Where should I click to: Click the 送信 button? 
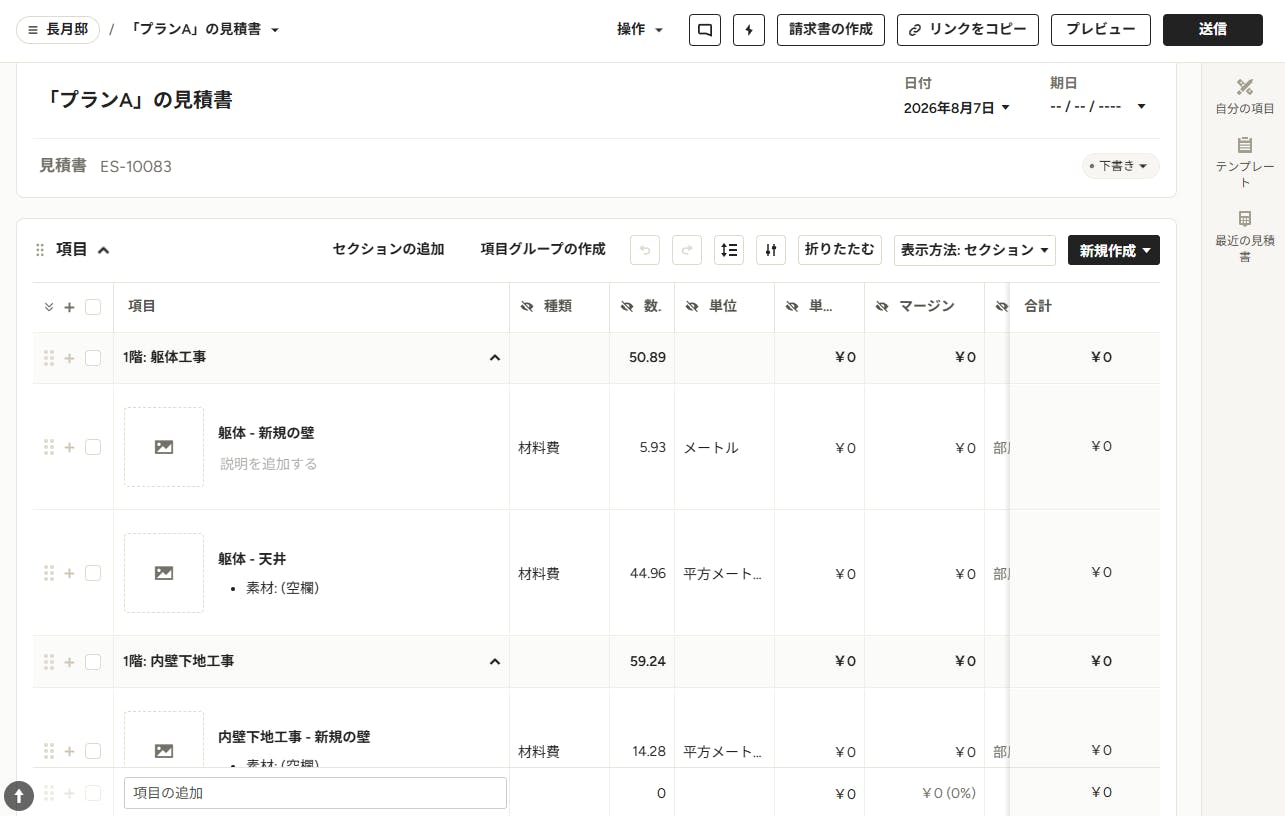point(1213,30)
